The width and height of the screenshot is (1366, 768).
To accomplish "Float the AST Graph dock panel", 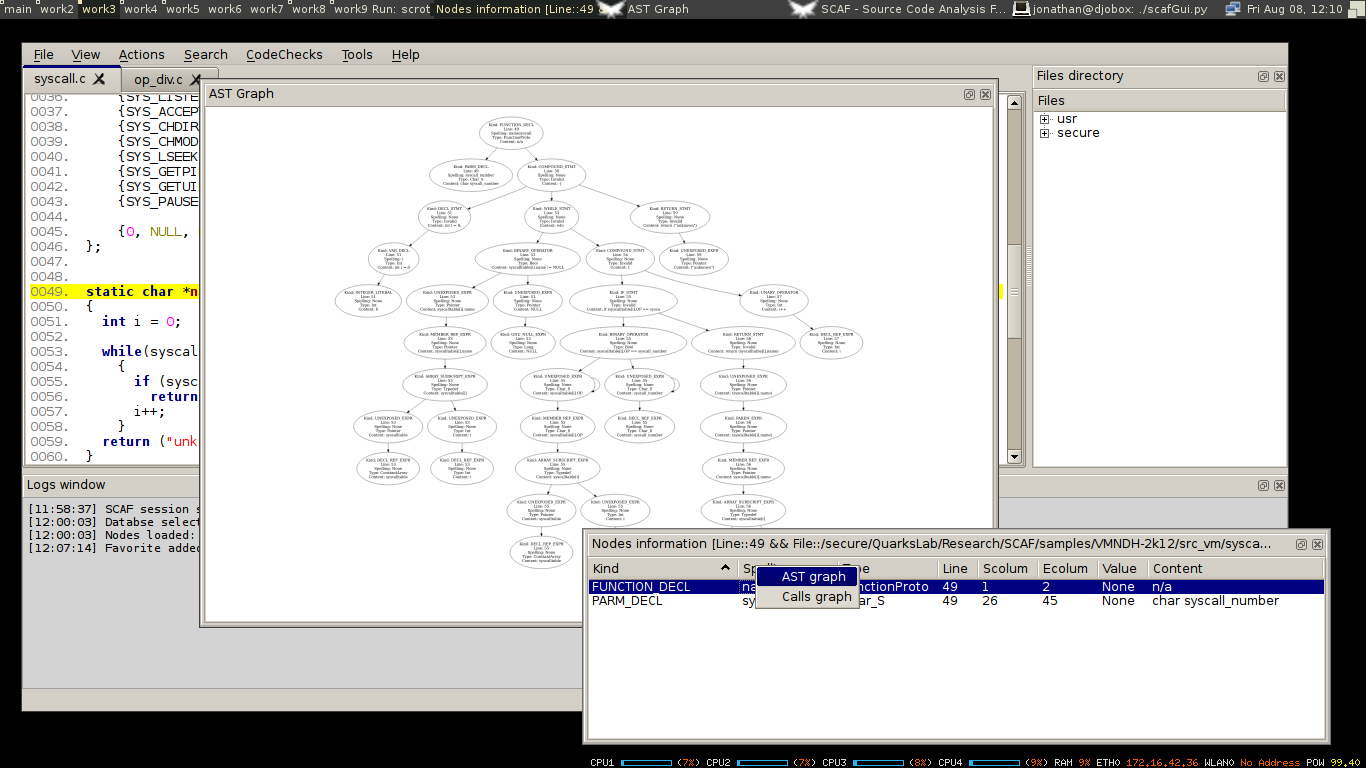I will tap(969, 94).
